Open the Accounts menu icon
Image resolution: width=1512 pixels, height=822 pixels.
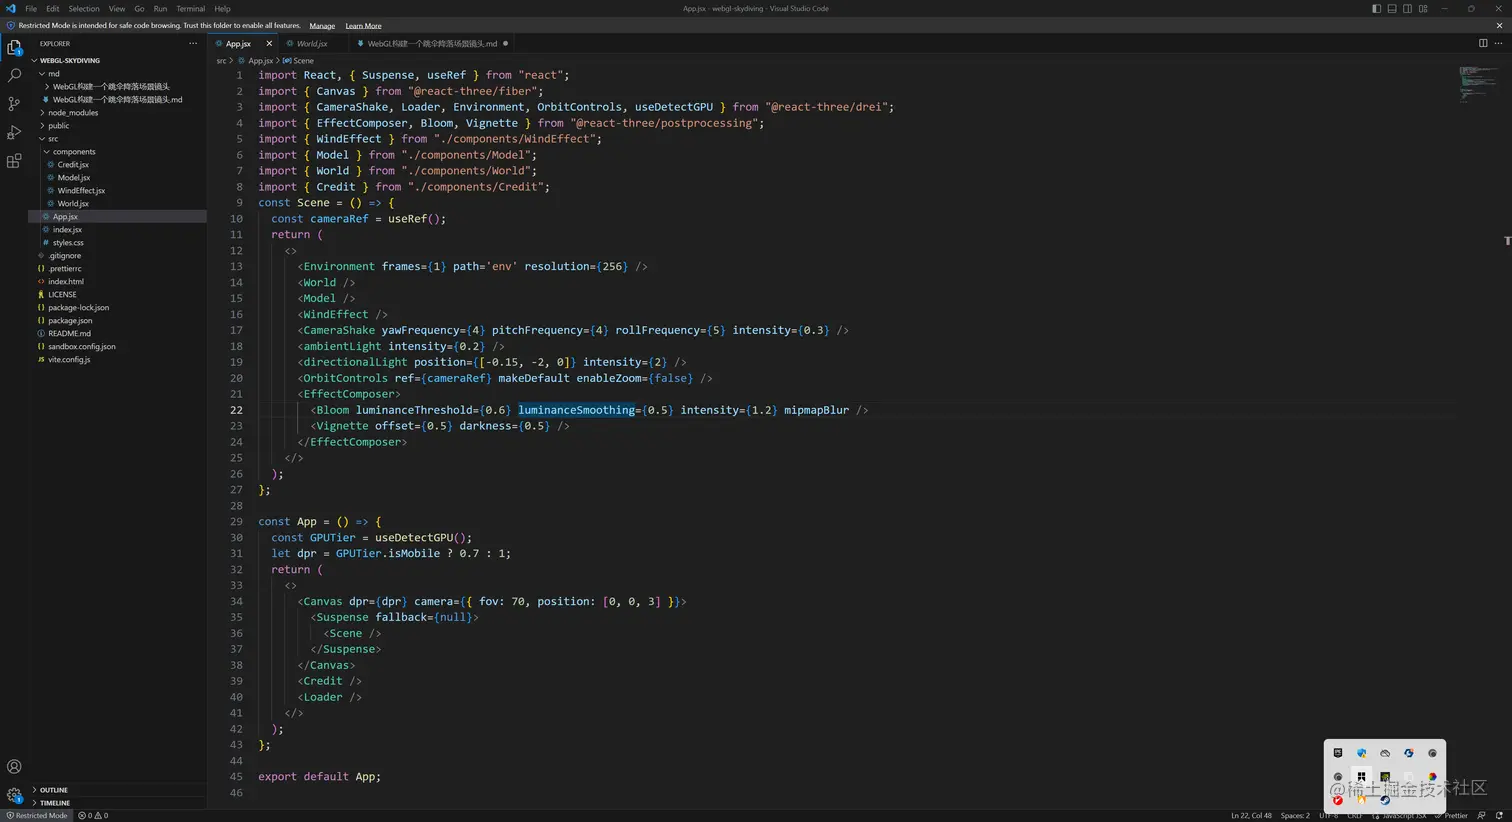(x=14, y=767)
